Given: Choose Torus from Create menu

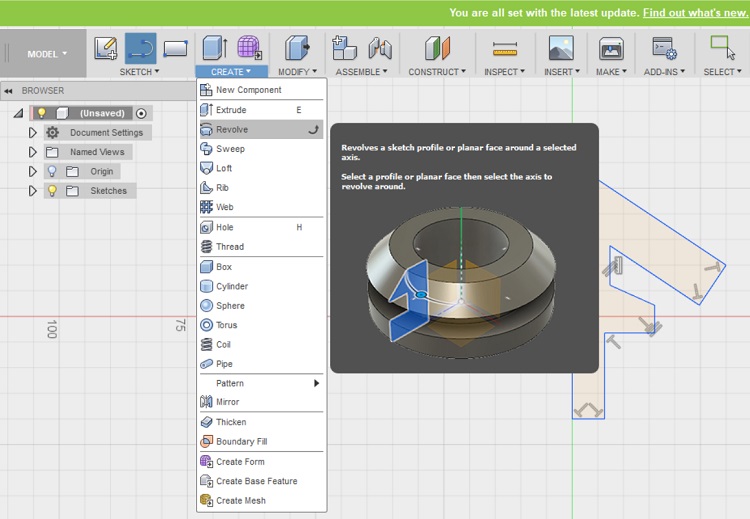Looking at the screenshot, I should [x=262, y=325].
